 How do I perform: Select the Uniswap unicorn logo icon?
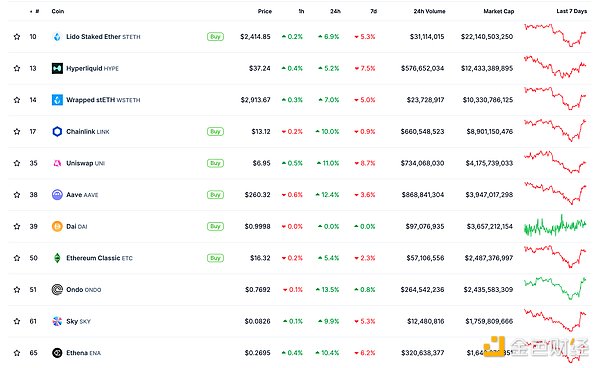point(57,163)
